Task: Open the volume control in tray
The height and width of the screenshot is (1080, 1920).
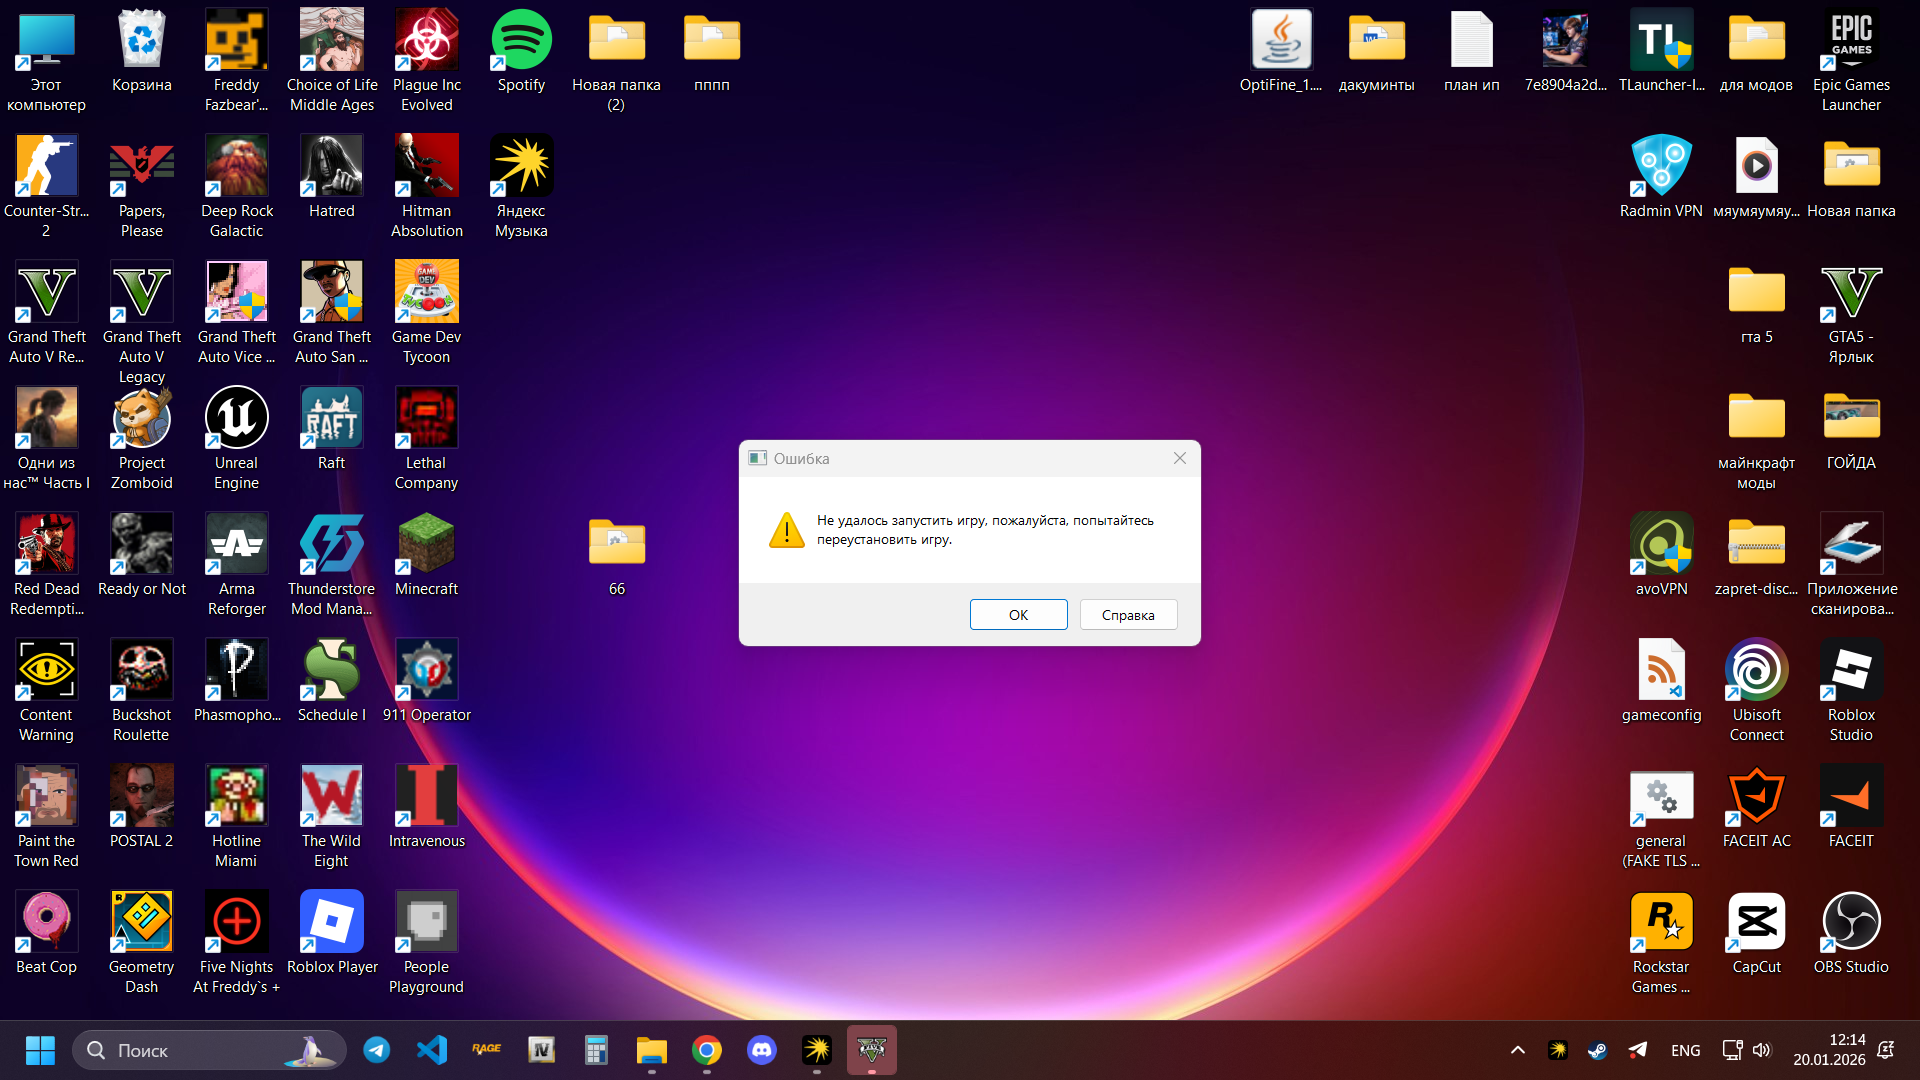Action: (x=1762, y=1050)
